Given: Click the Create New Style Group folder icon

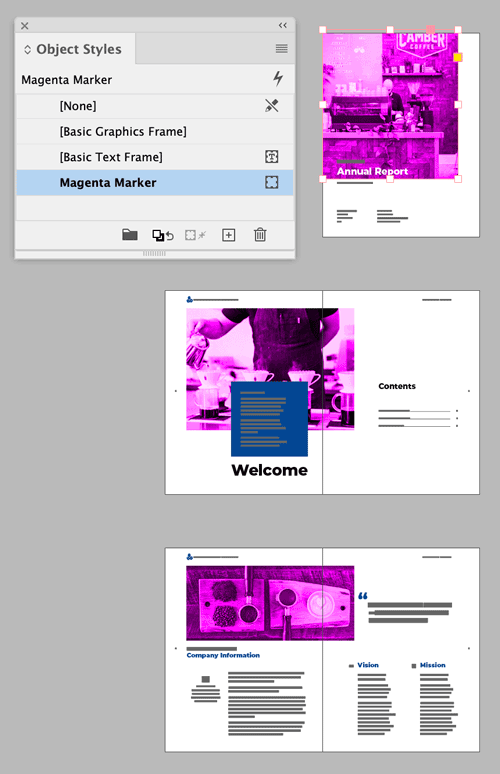Looking at the screenshot, I should click(130, 235).
